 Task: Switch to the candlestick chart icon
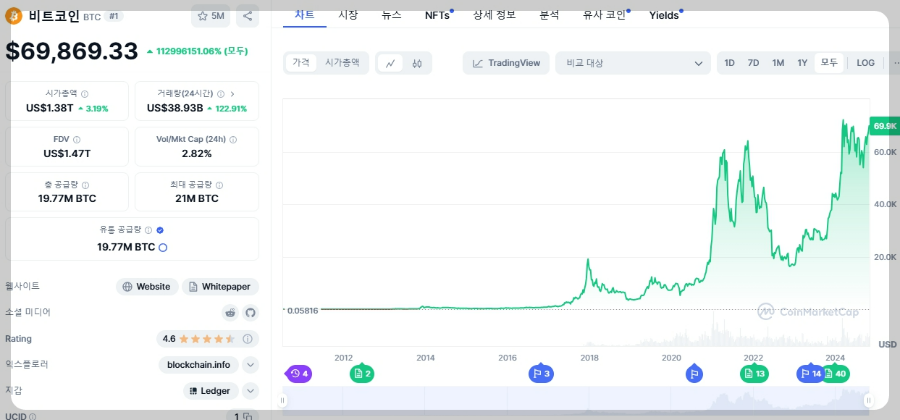(x=417, y=63)
